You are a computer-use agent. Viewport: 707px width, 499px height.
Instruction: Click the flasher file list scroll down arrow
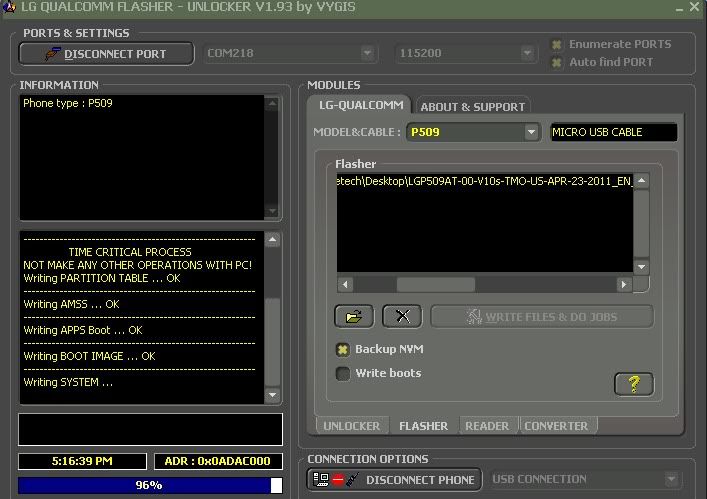(641, 266)
